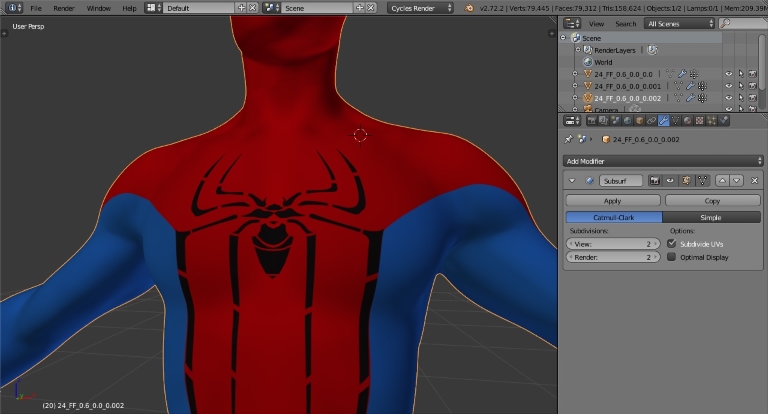Delete the current scene with X
Viewport: 768px width, 414px height.
(x=371, y=8)
